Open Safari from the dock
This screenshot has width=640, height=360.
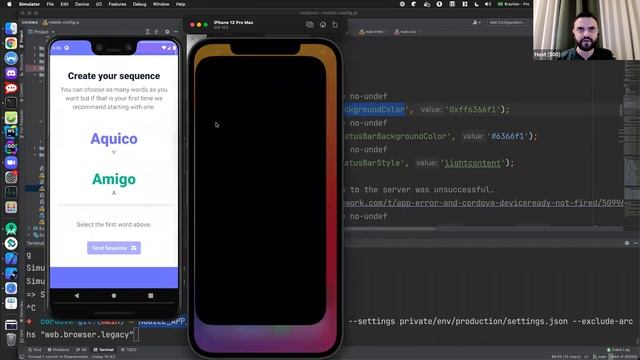coord(11,288)
